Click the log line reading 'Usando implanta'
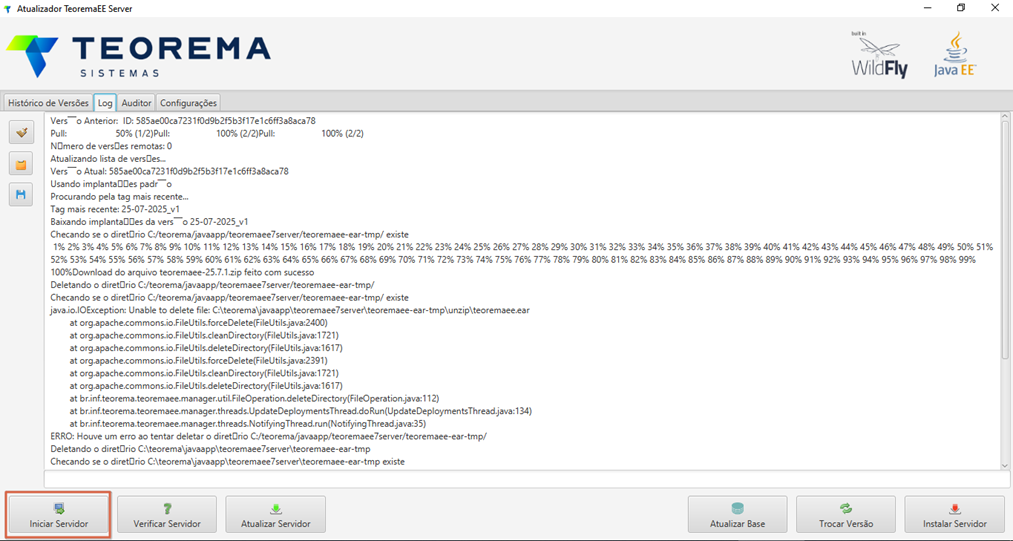Screen dimensions: 1013x541 pyautogui.click(x=111, y=184)
